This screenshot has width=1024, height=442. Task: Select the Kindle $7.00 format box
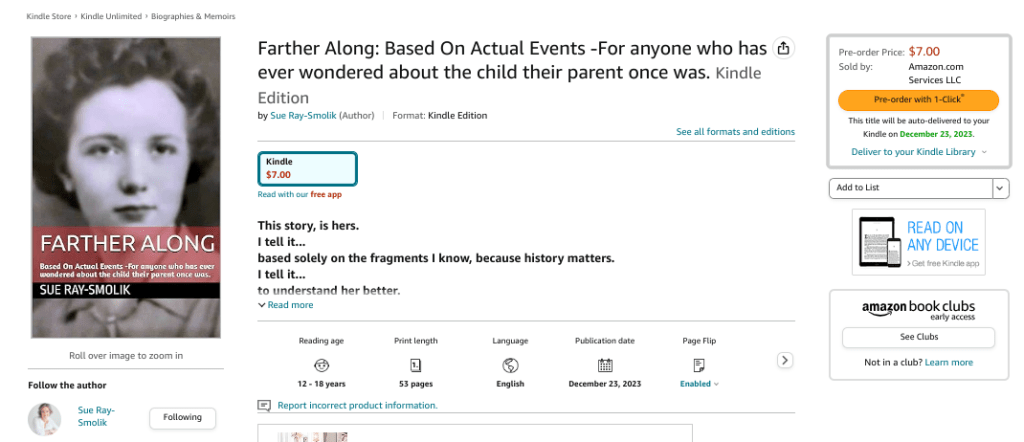[x=307, y=168]
